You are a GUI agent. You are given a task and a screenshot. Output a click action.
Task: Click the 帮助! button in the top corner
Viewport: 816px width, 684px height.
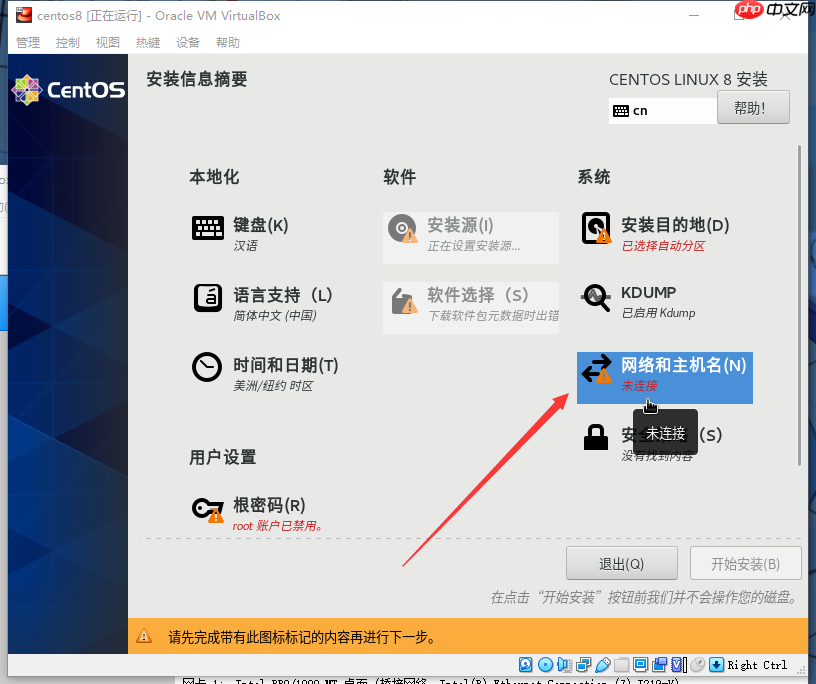[x=753, y=107]
